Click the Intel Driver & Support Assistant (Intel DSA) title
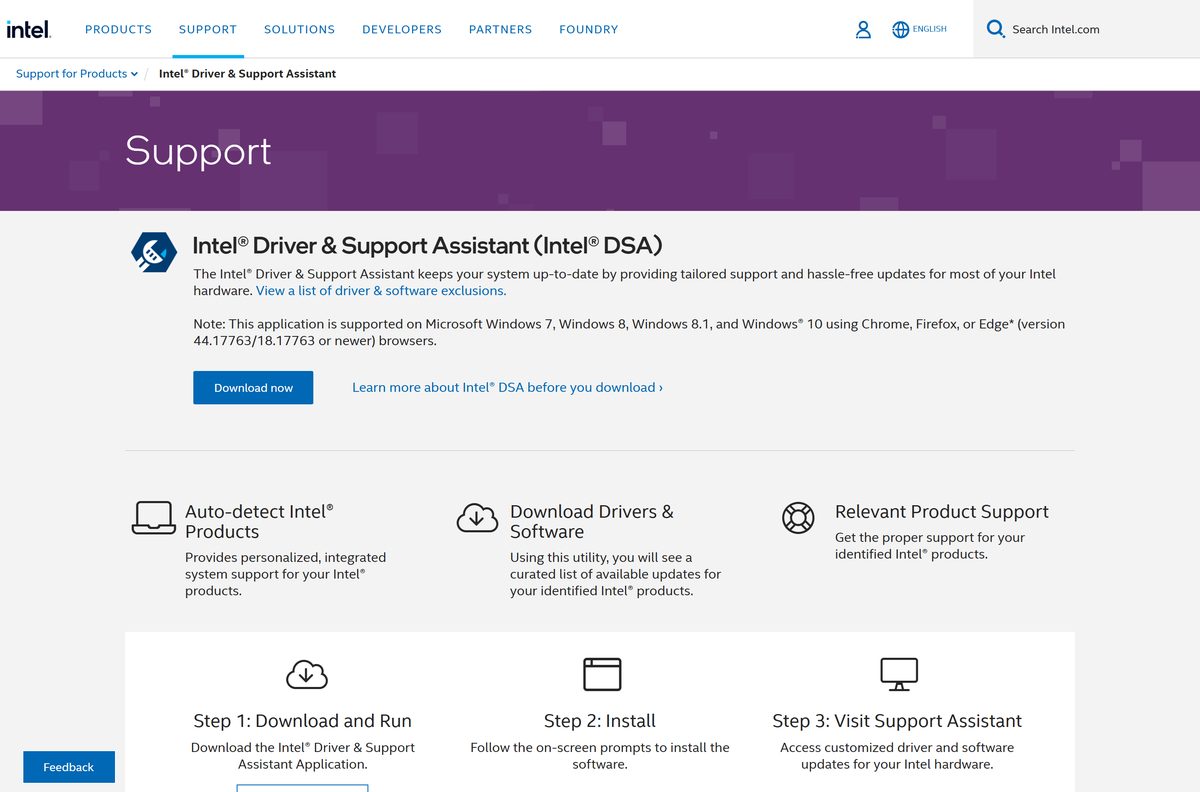1200x792 pixels. pyautogui.click(x=427, y=245)
